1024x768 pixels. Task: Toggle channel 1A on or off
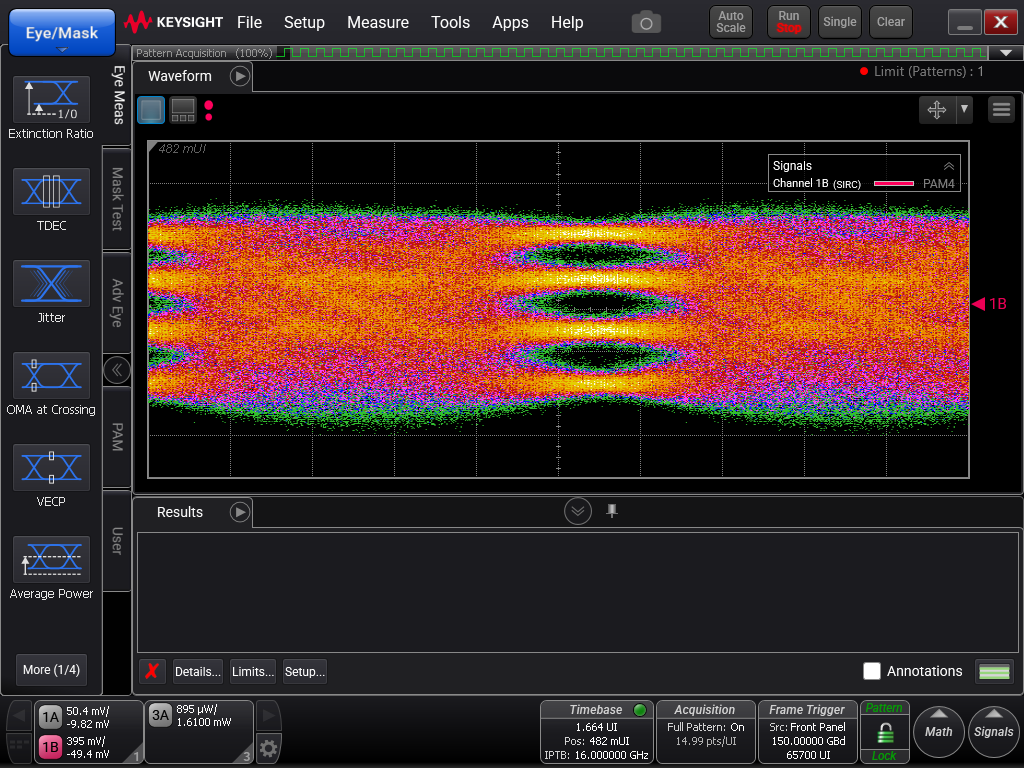point(50,717)
